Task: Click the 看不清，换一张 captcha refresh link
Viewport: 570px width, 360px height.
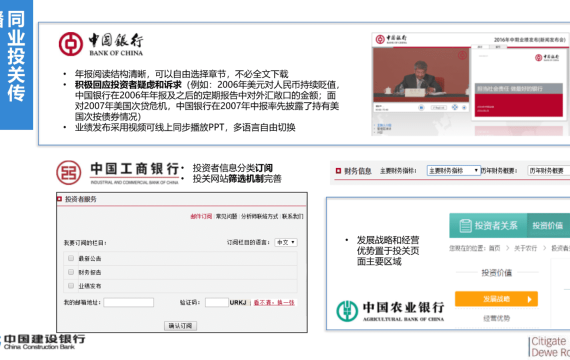Action: click(274, 303)
